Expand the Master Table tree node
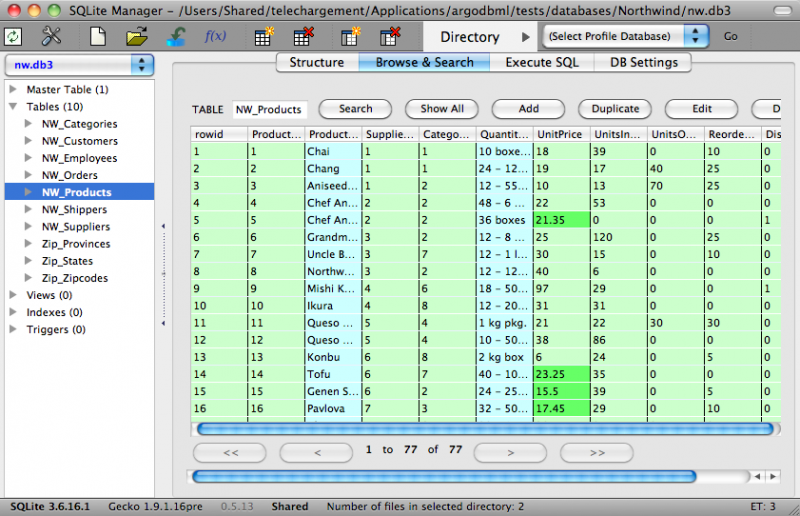 click(x=13, y=90)
